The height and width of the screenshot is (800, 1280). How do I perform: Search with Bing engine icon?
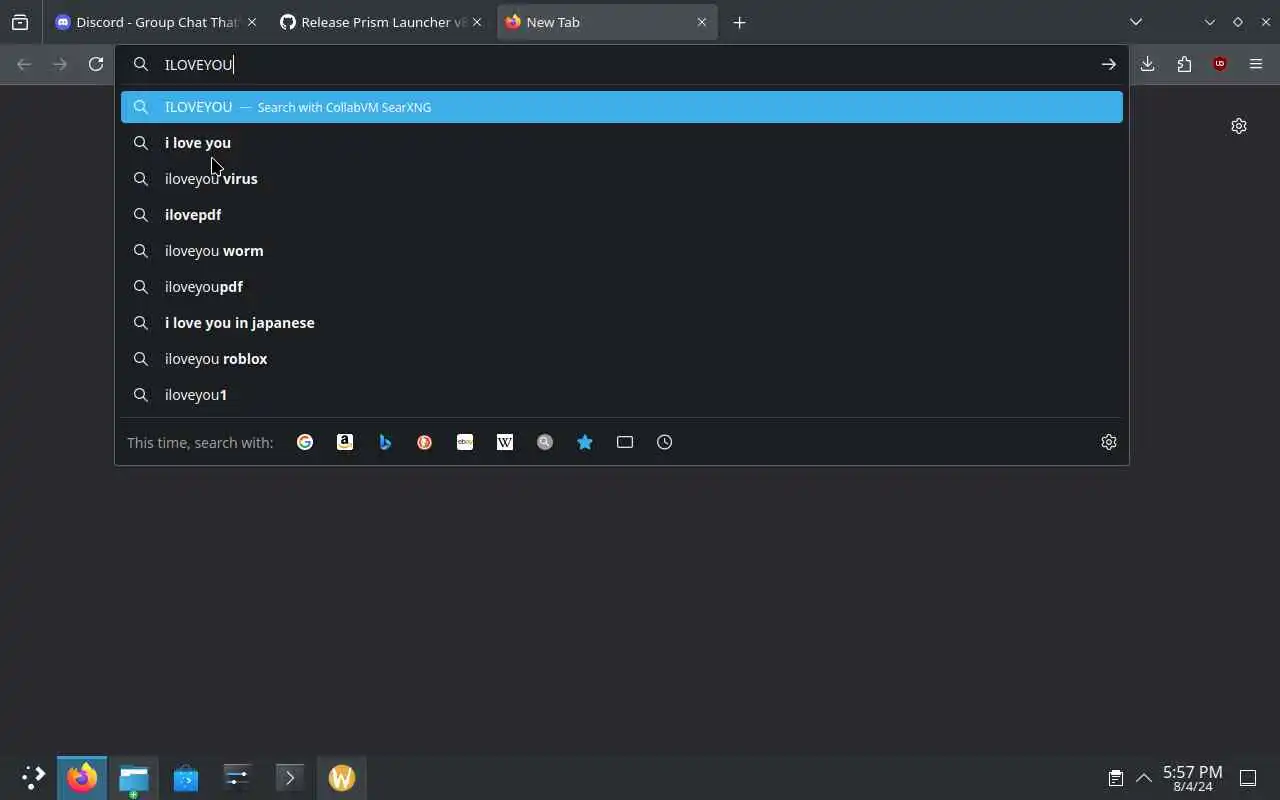click(x=385, y=442)
